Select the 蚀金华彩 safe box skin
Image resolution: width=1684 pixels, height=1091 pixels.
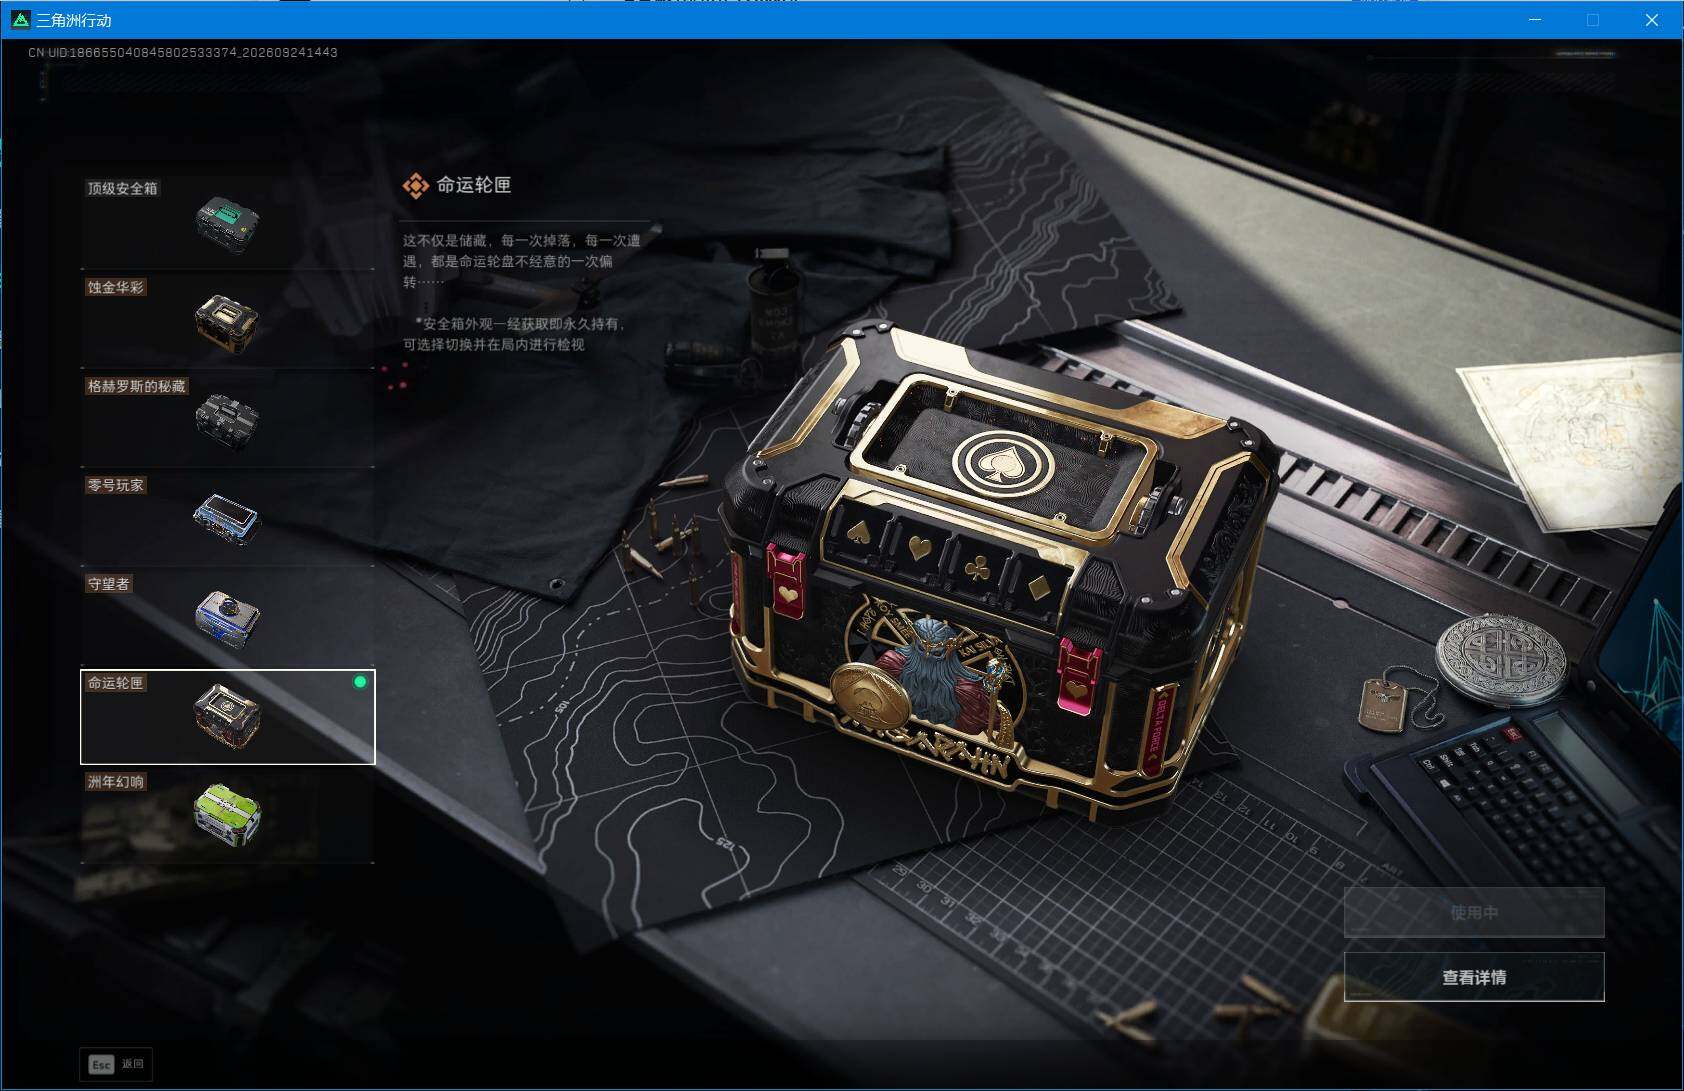coord(228,320)
